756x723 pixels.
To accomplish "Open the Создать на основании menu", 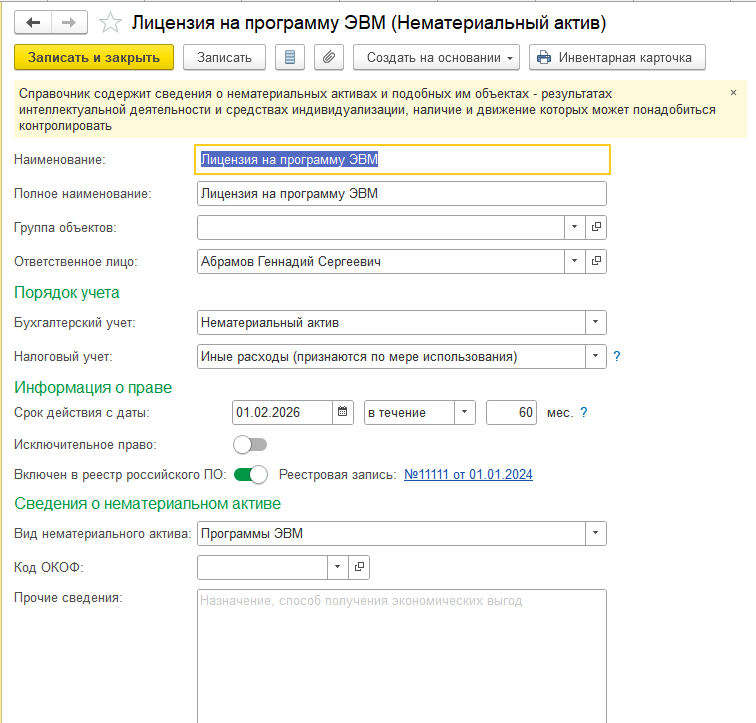I will [x=436, y=57].
